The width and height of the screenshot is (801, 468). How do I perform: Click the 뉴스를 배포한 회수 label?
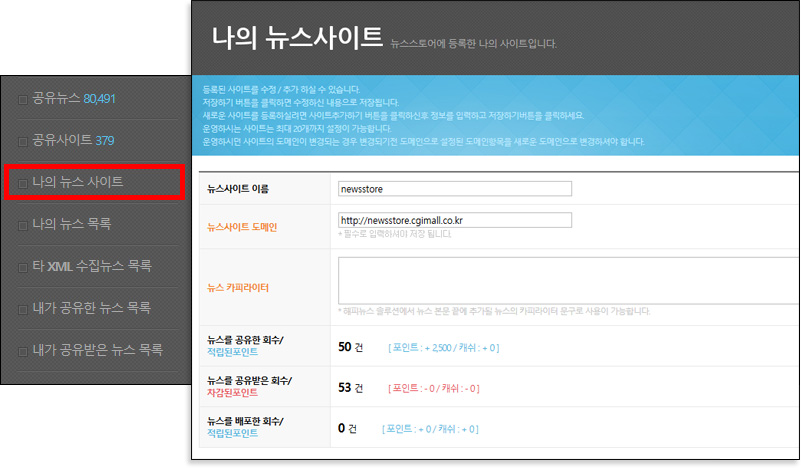pyautogui.click(x=245, y=421)
